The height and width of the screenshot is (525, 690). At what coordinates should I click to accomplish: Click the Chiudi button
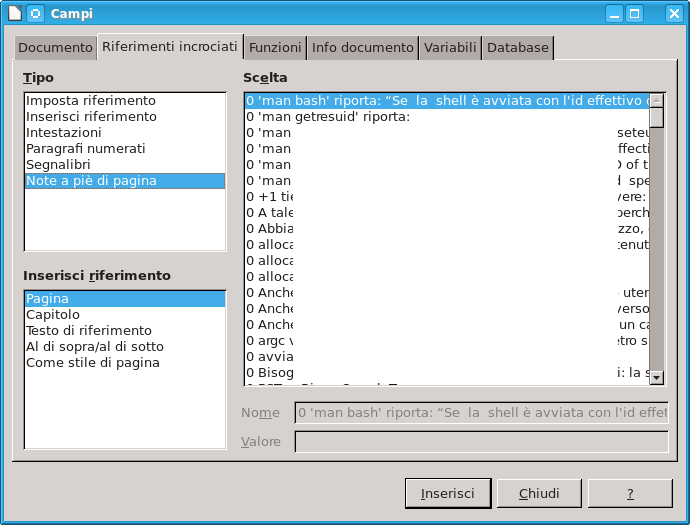(538, 493)
